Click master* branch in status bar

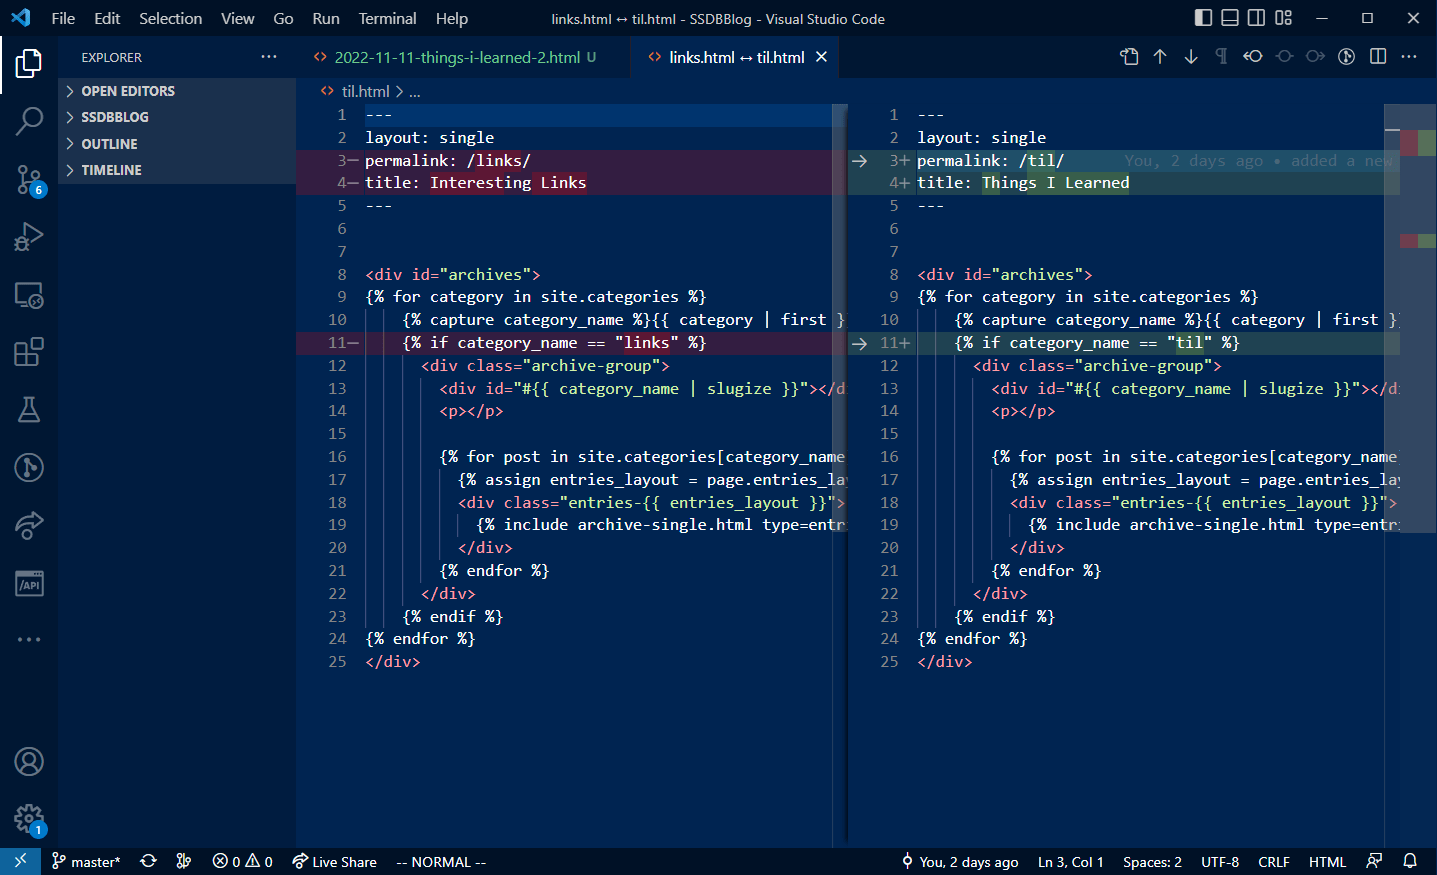86,861
